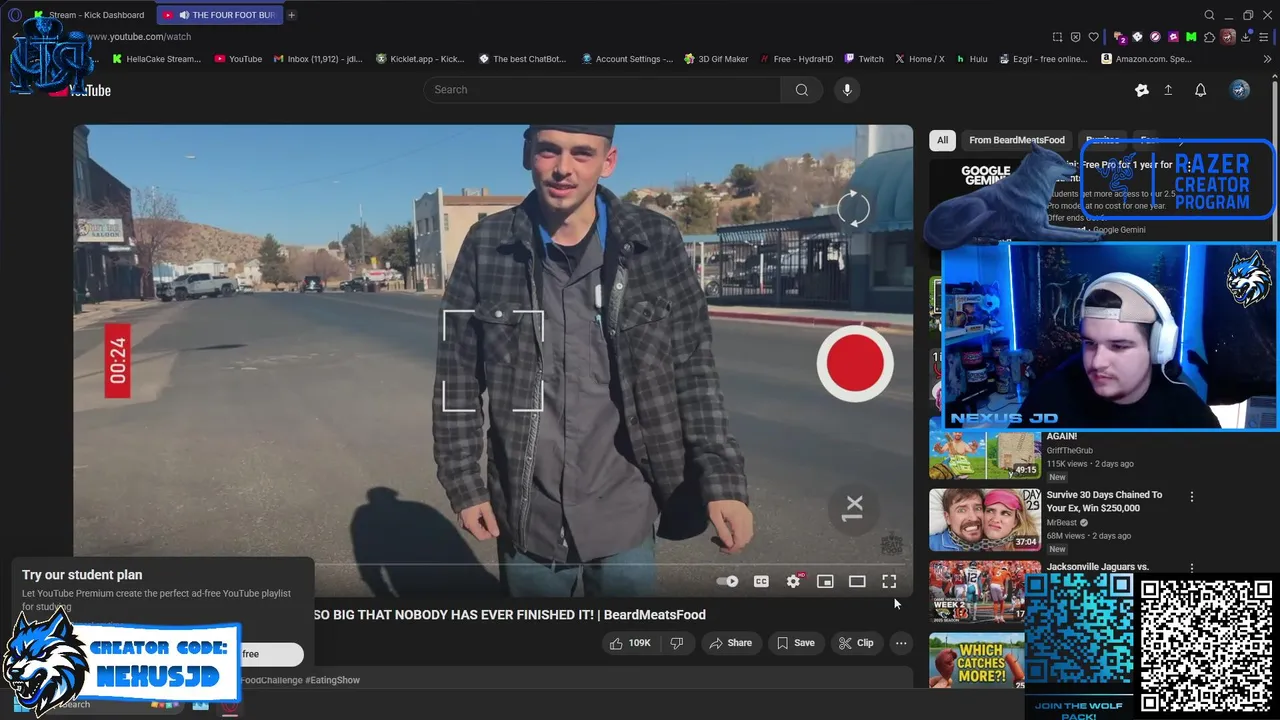Open ad blocker shield icon
This screenshot has width=1280, height=720.
tap(1076, 37)
